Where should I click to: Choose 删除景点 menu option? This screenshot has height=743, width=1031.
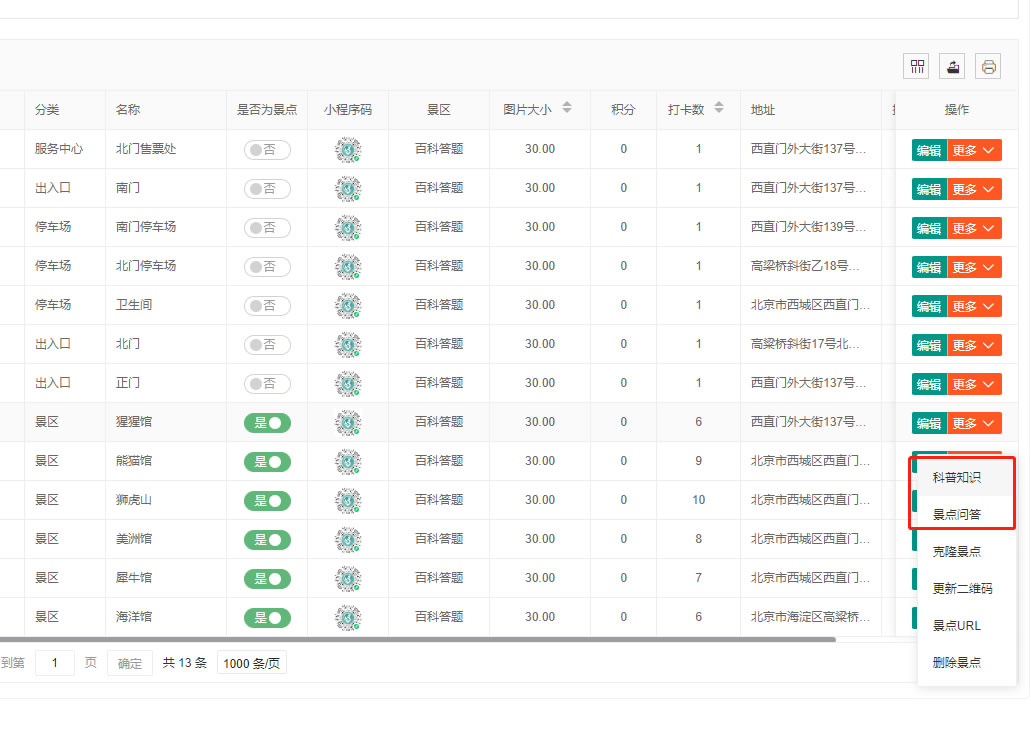click(967, 662)
